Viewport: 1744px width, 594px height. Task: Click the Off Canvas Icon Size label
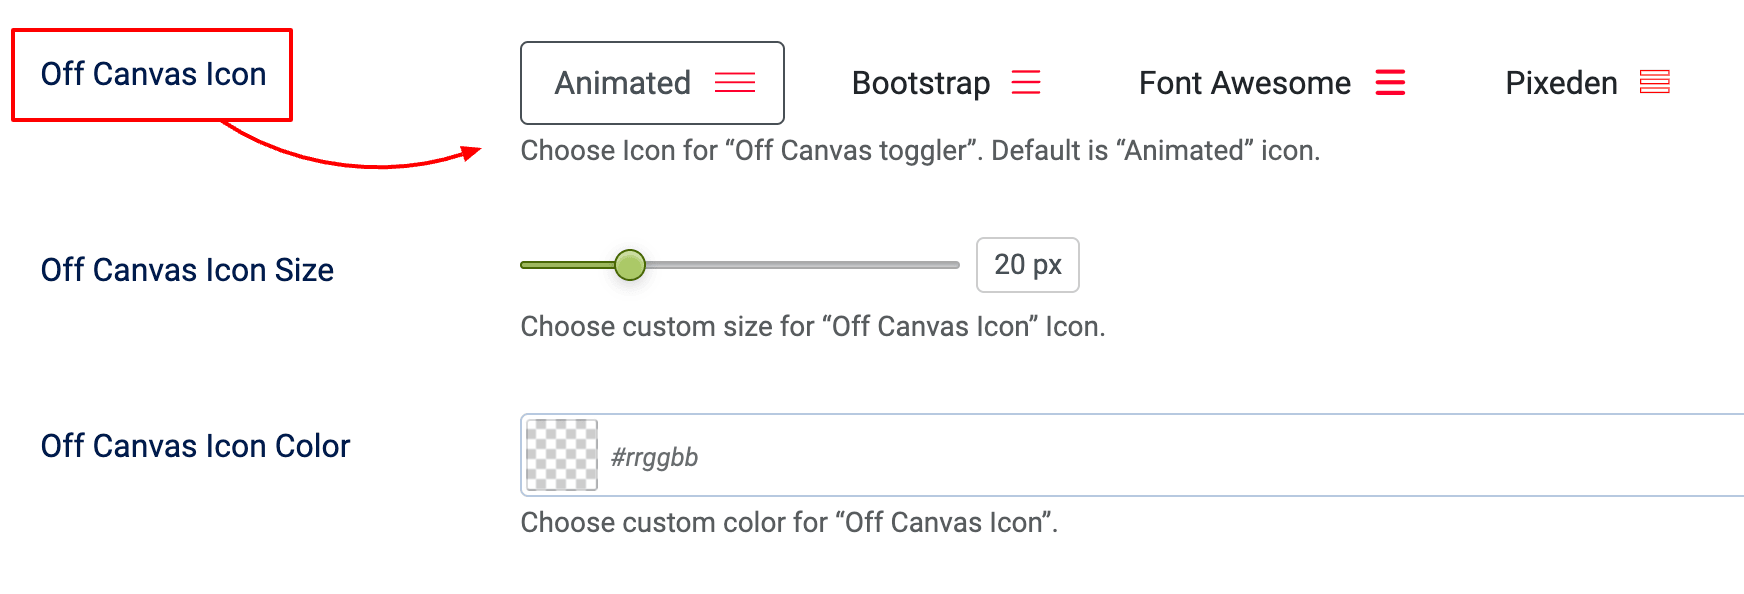(186, 269)
